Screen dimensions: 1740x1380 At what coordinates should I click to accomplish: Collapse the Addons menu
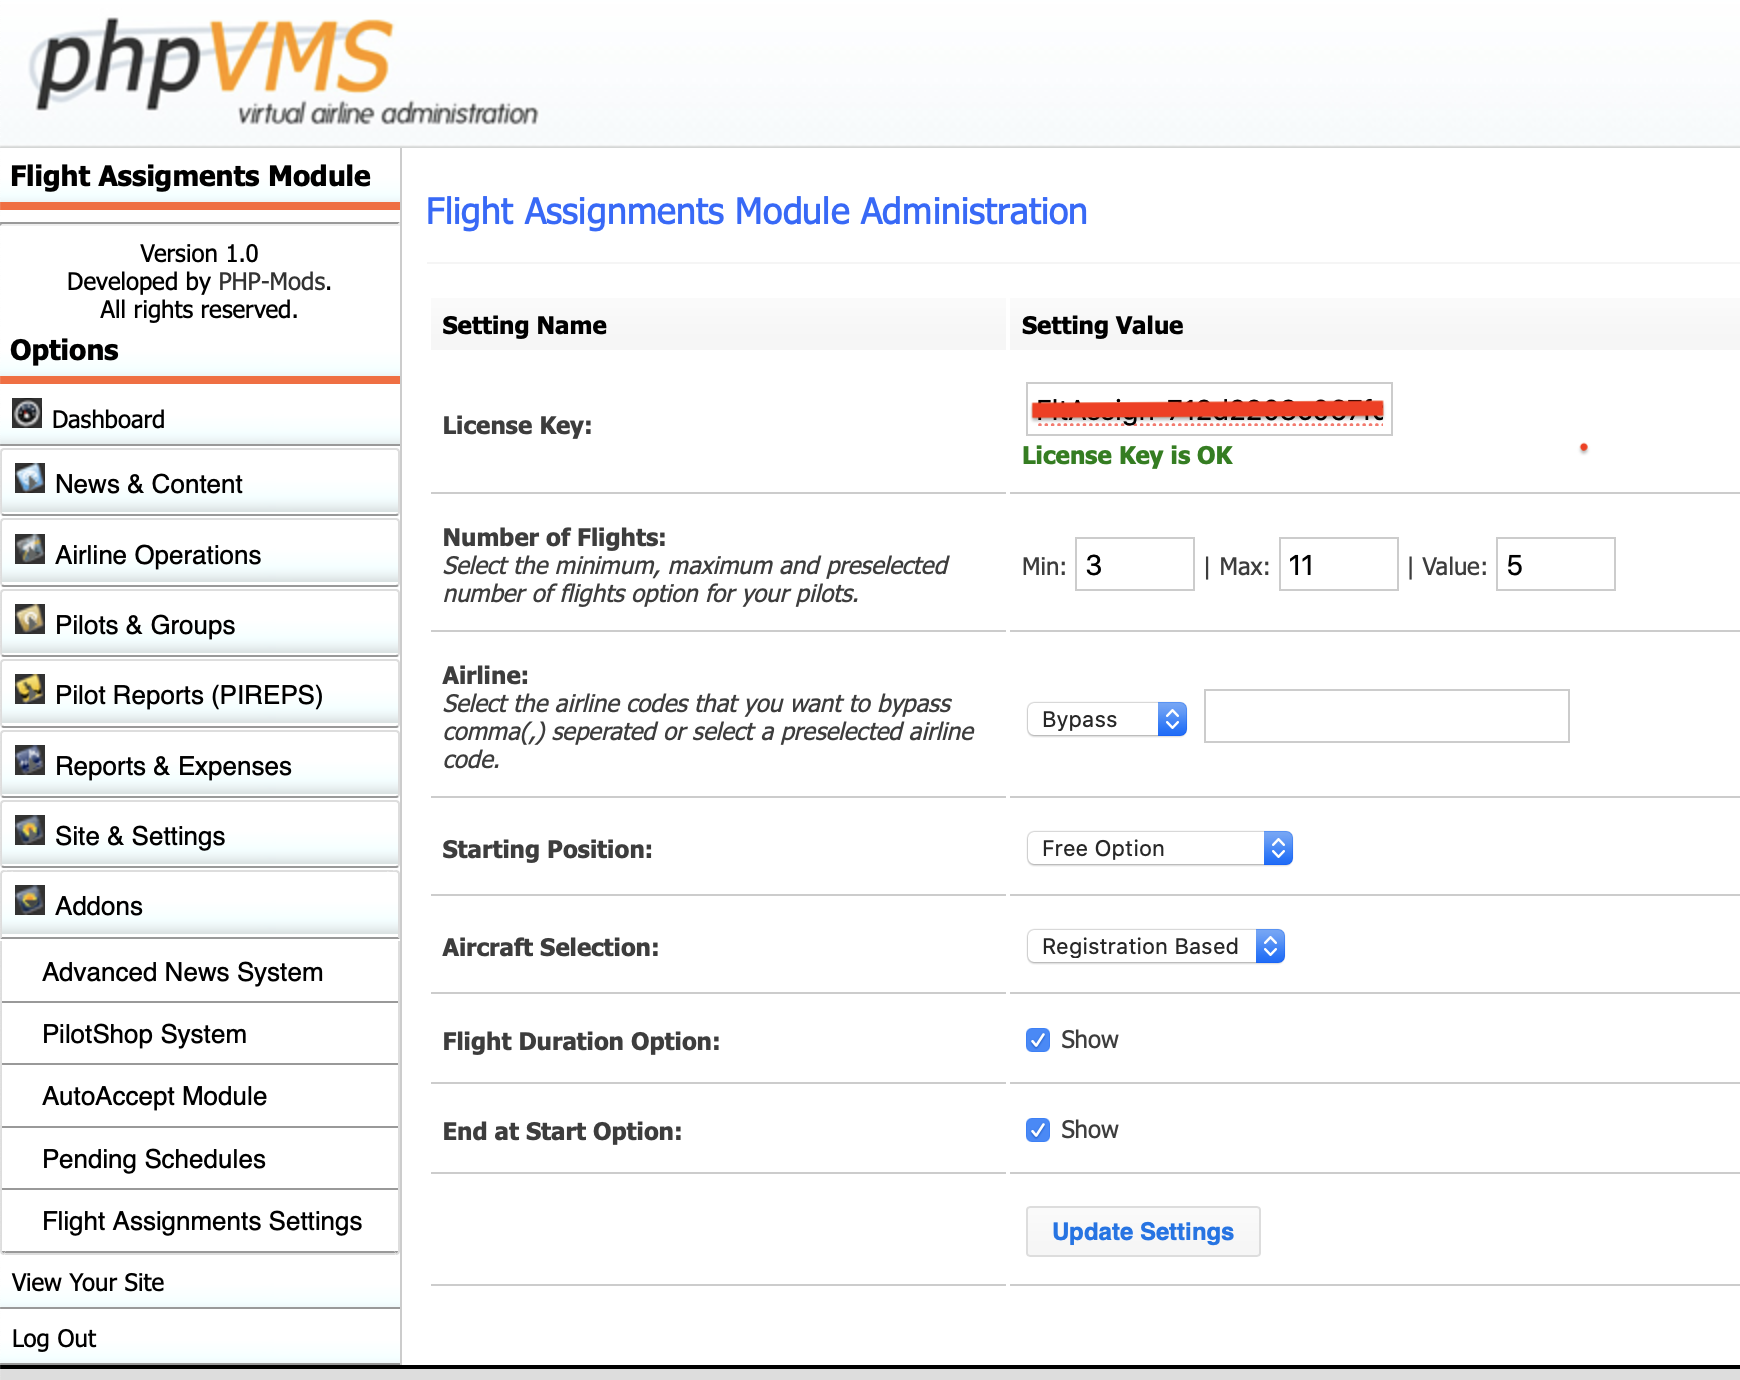pos(200,905)
